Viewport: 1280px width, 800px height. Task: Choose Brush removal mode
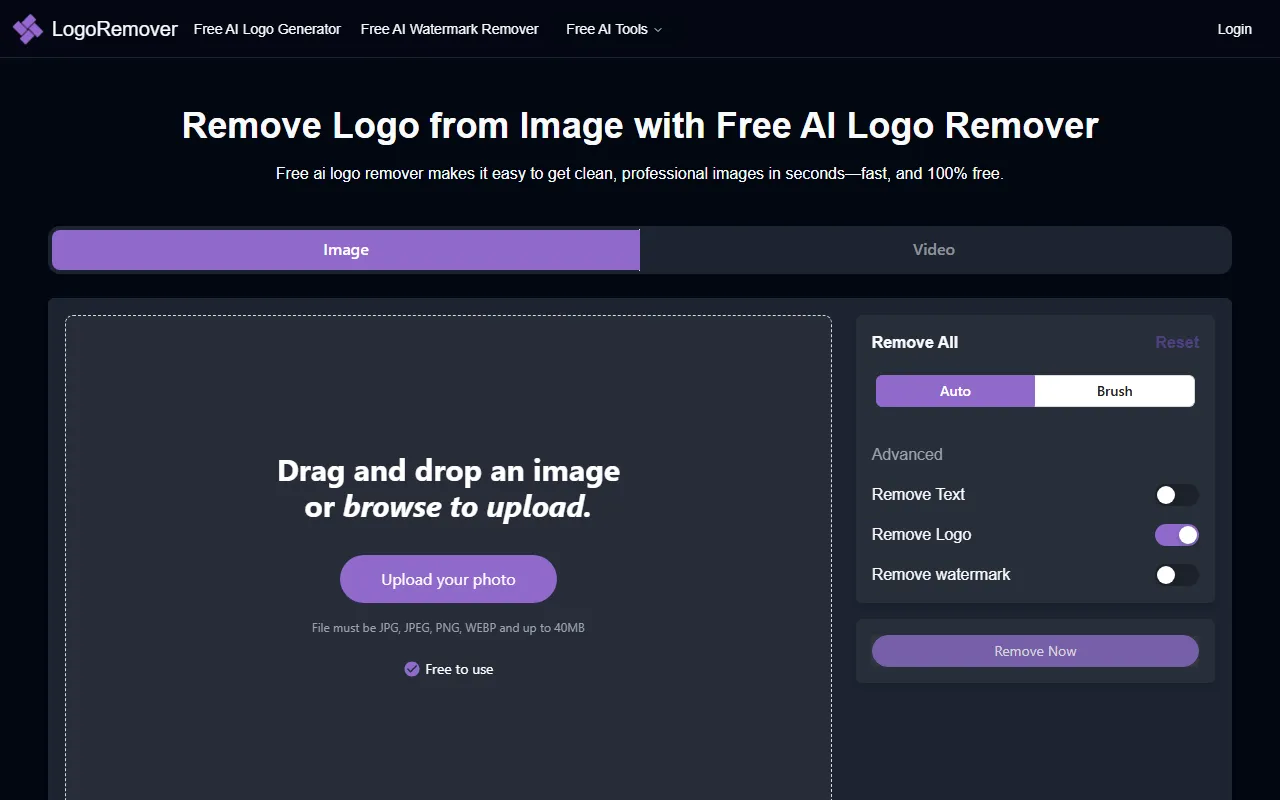point(1114,391)
